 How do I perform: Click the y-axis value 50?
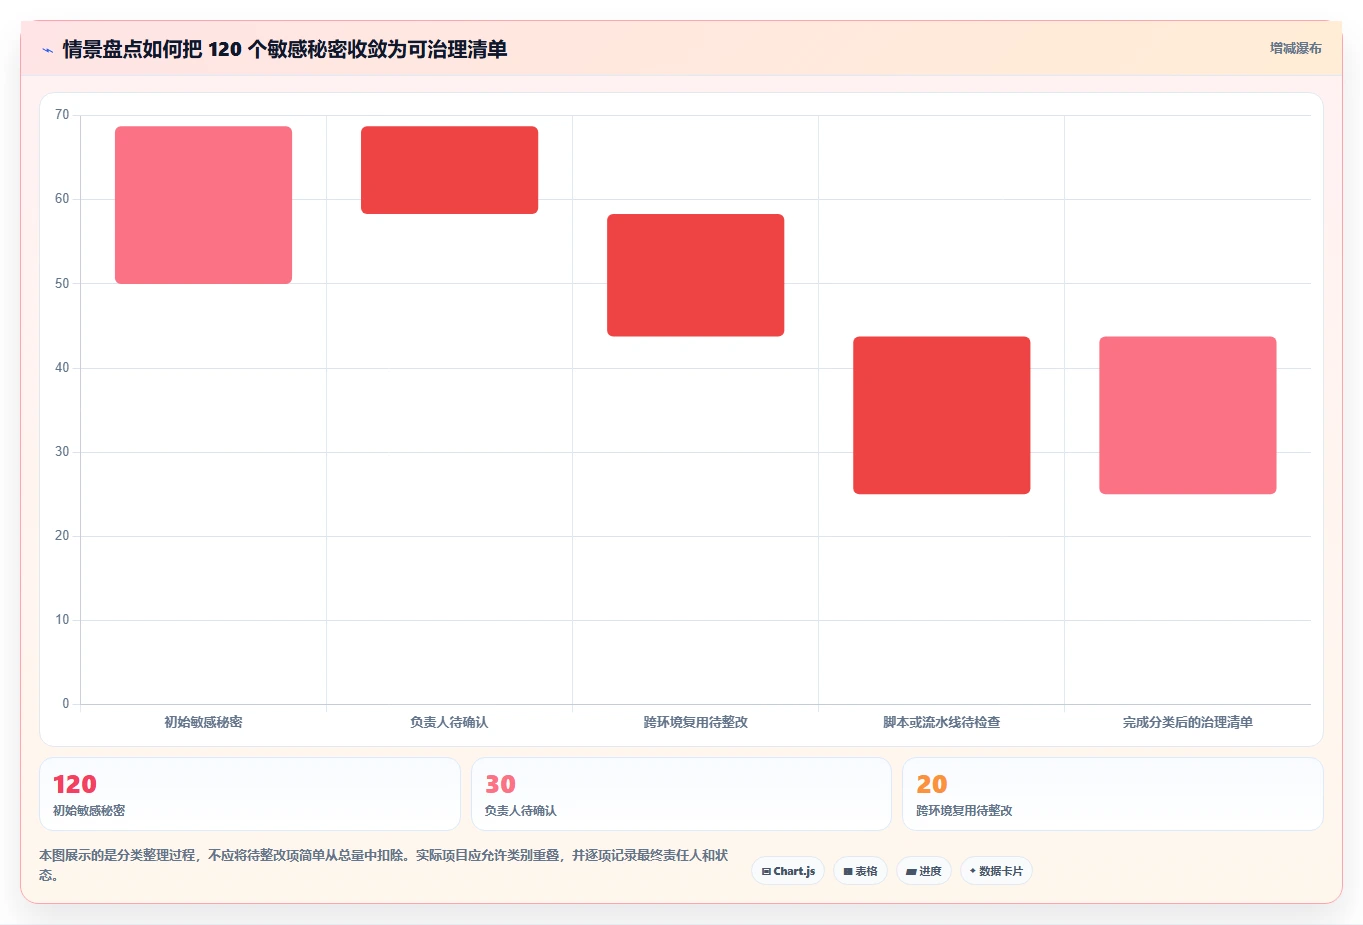point(62,283)
